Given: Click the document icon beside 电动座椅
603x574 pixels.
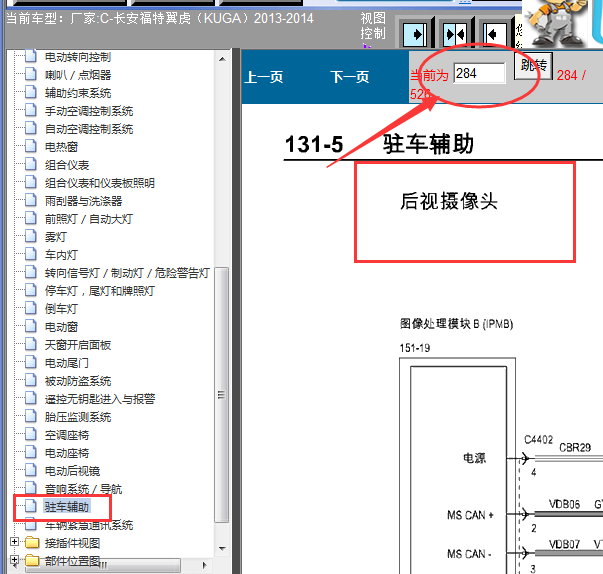Looking at the screenshot, I should pos(31,452).
